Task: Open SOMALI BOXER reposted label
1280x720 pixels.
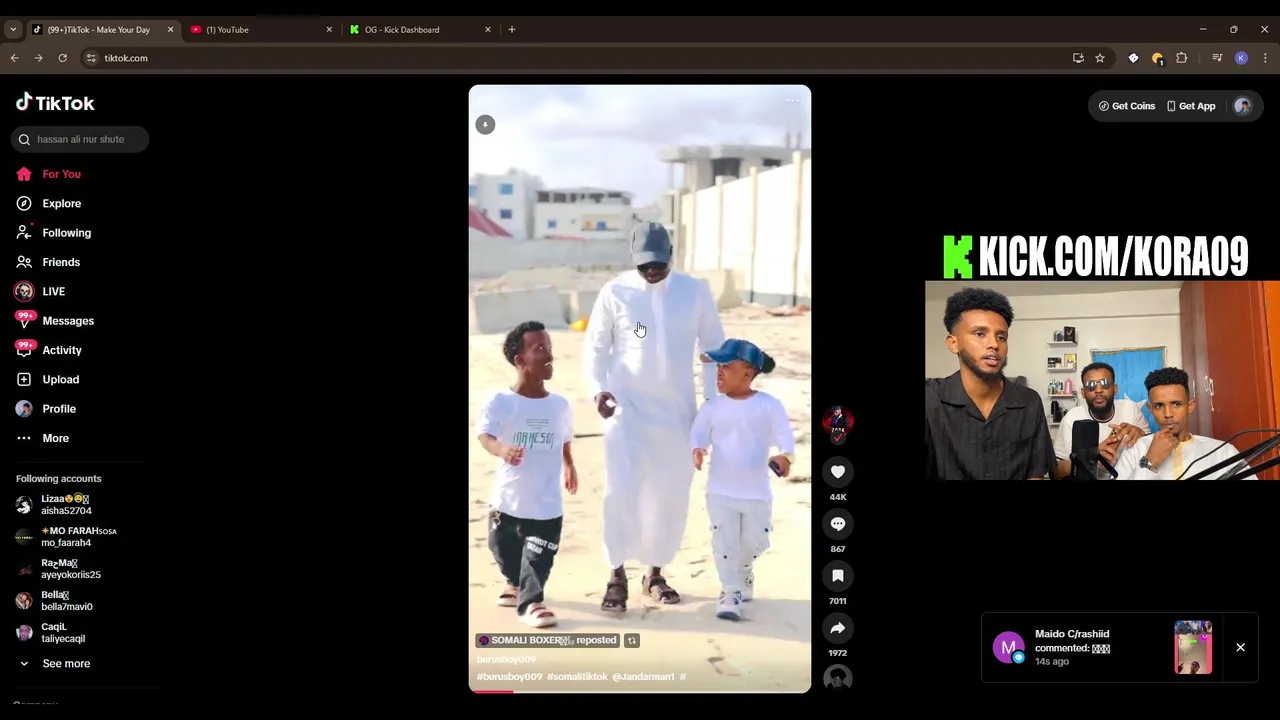Action: click(x=548, y=640)
